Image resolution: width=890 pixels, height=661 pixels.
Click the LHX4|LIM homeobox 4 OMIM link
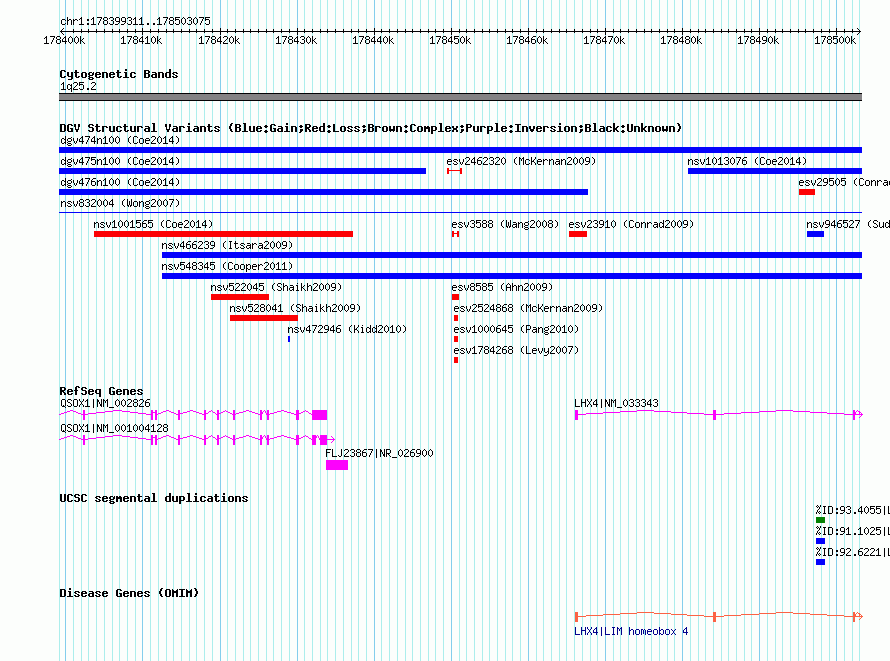tap(631, 631)
